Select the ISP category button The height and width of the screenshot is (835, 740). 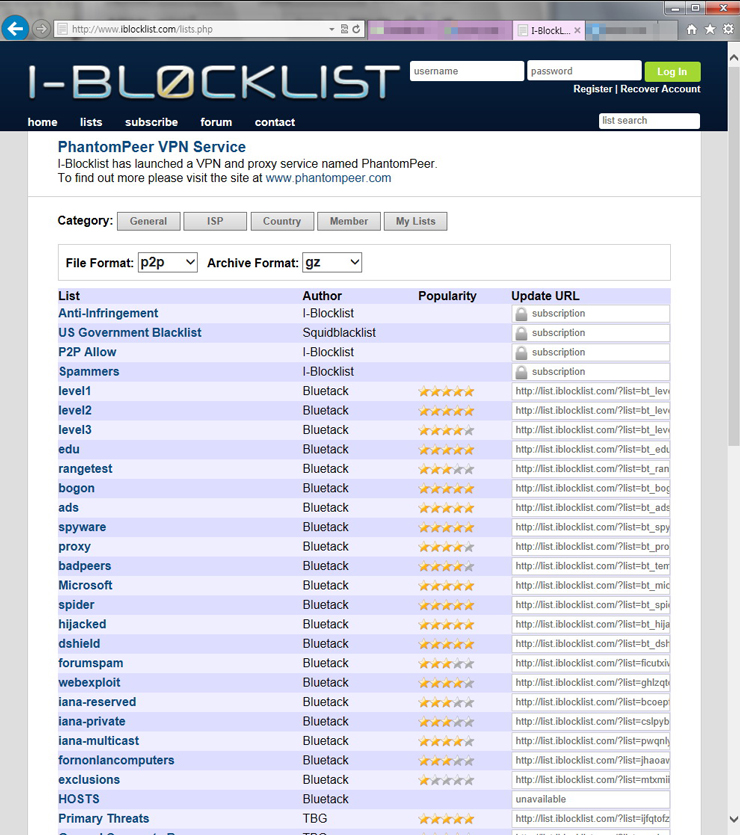pyautogui.click(x=215, y=222)
